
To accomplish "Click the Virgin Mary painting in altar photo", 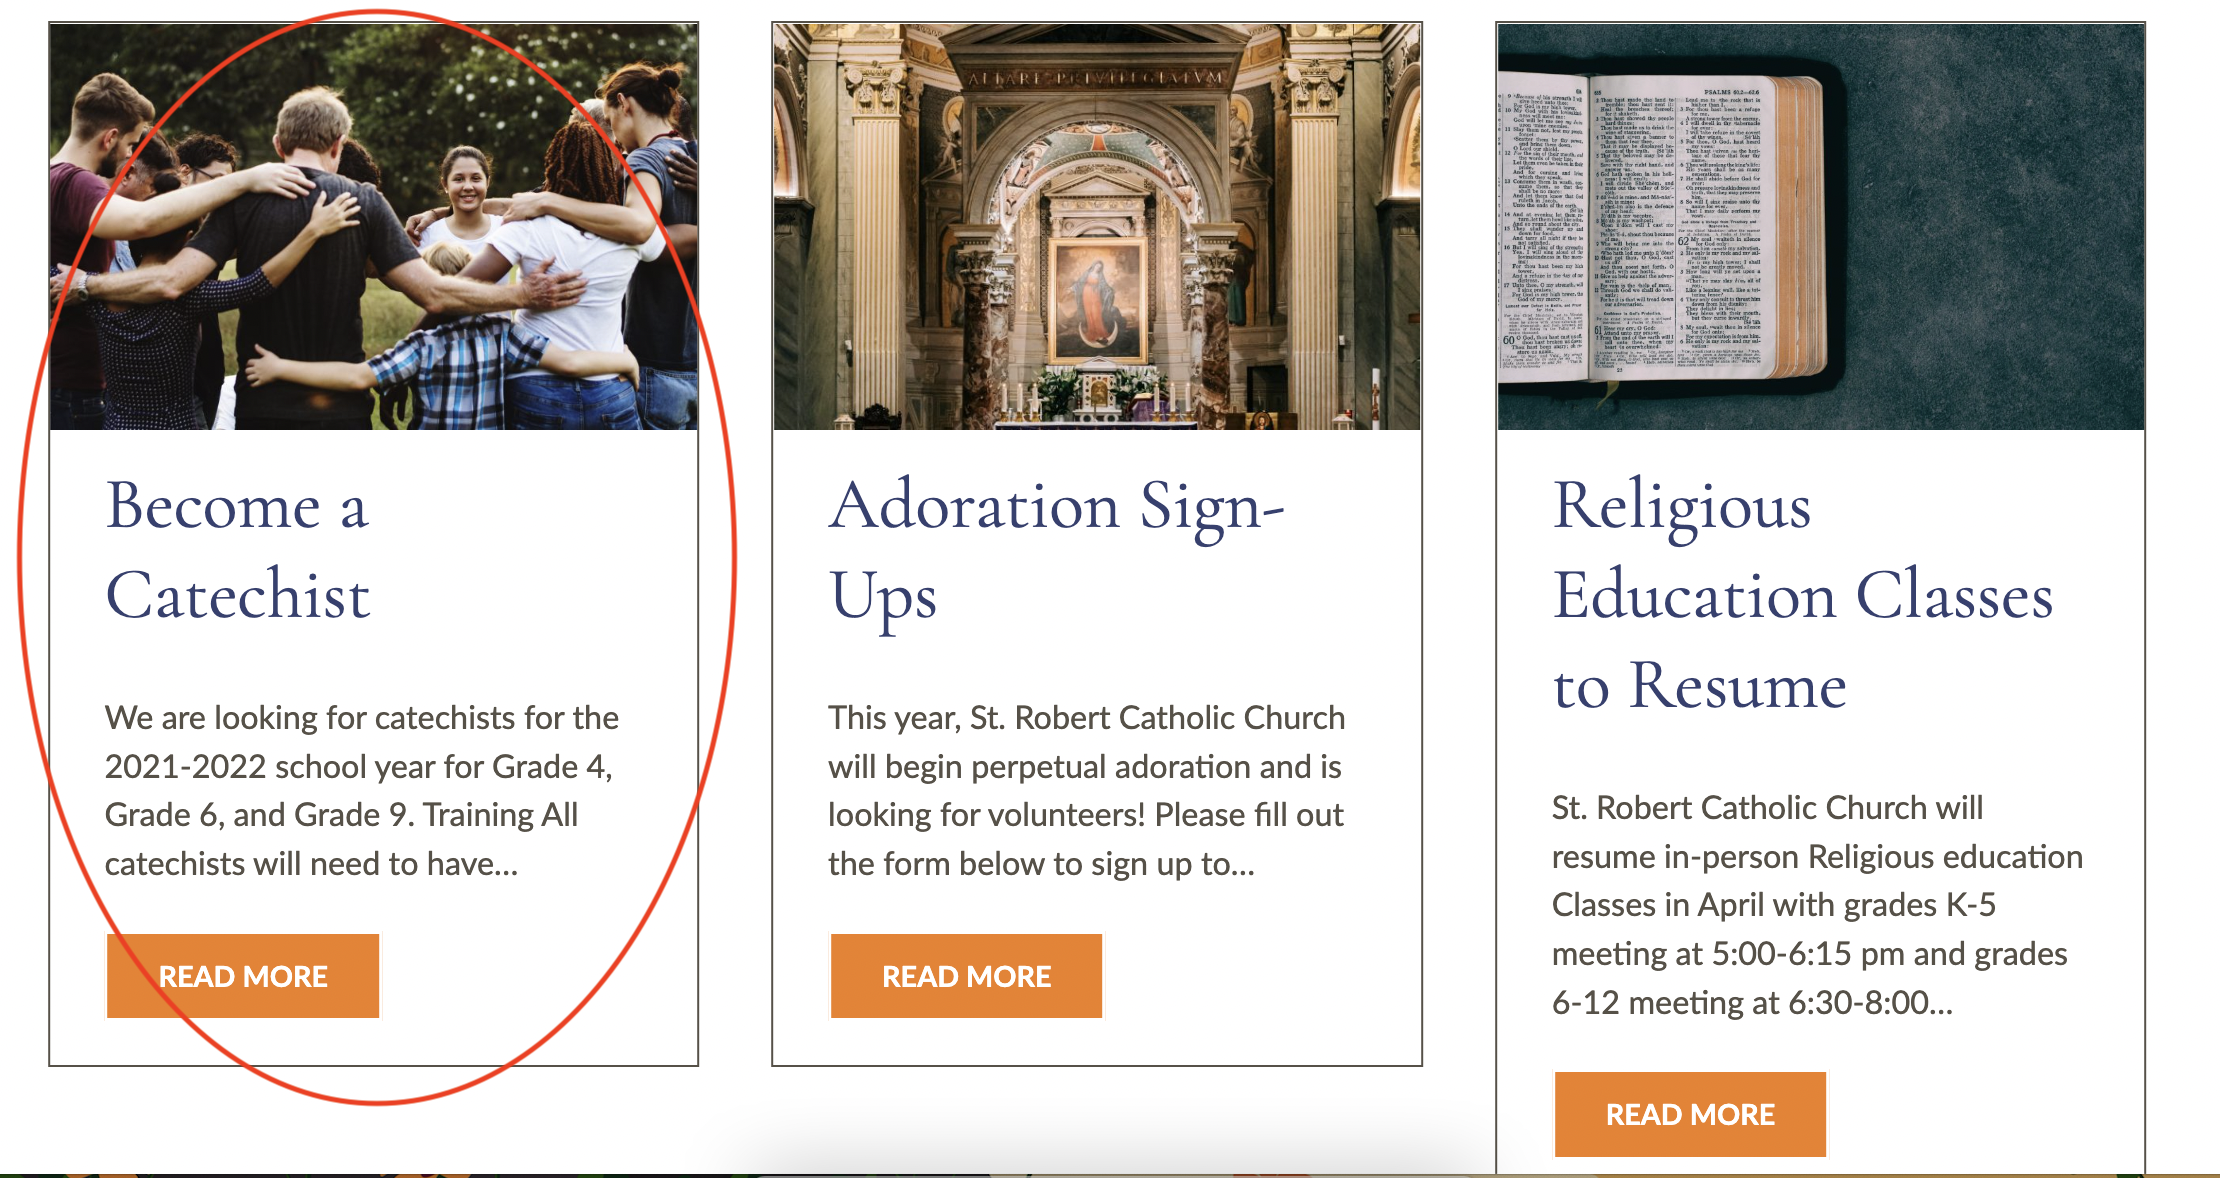I will [x=1096, y=298].
